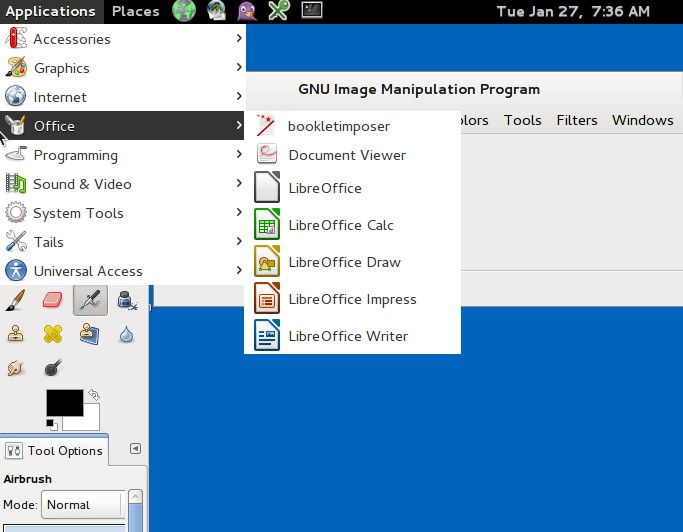Expand the Internet submenu
This screenshot has width=683, height=532.
coord(122,97)
